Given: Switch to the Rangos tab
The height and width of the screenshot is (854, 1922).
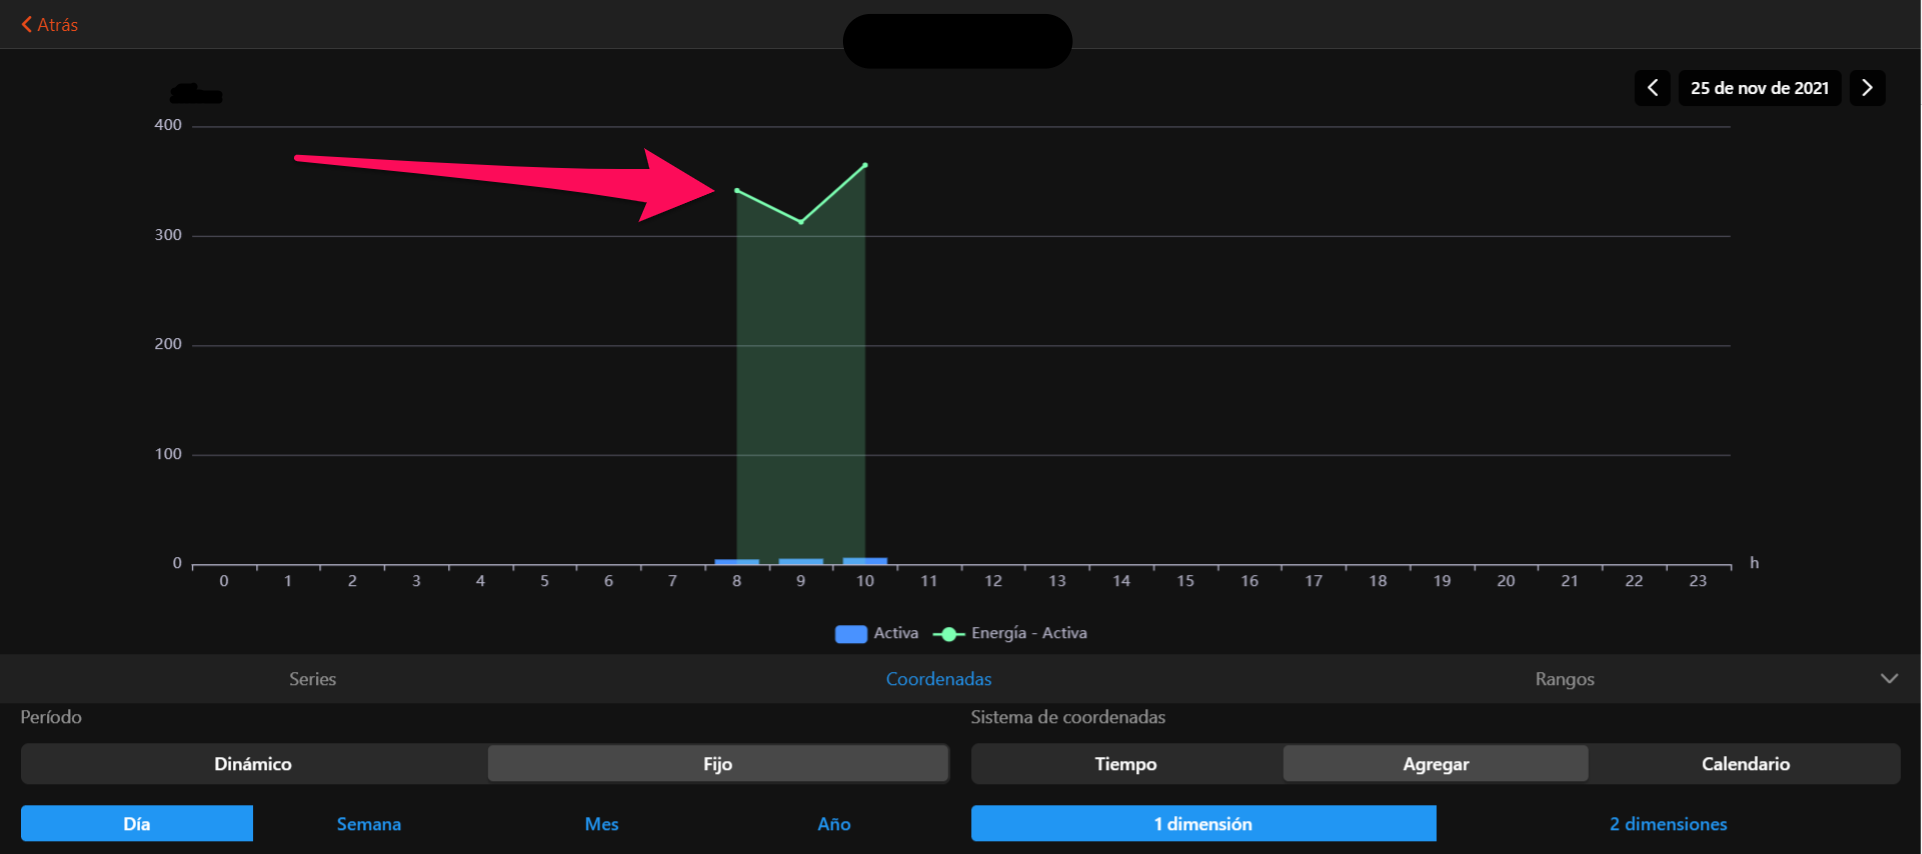Looking at the screenshot, I should tap(1564, 679).
